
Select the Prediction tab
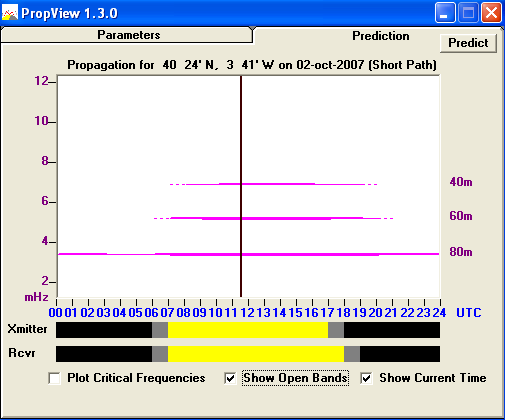381,36
